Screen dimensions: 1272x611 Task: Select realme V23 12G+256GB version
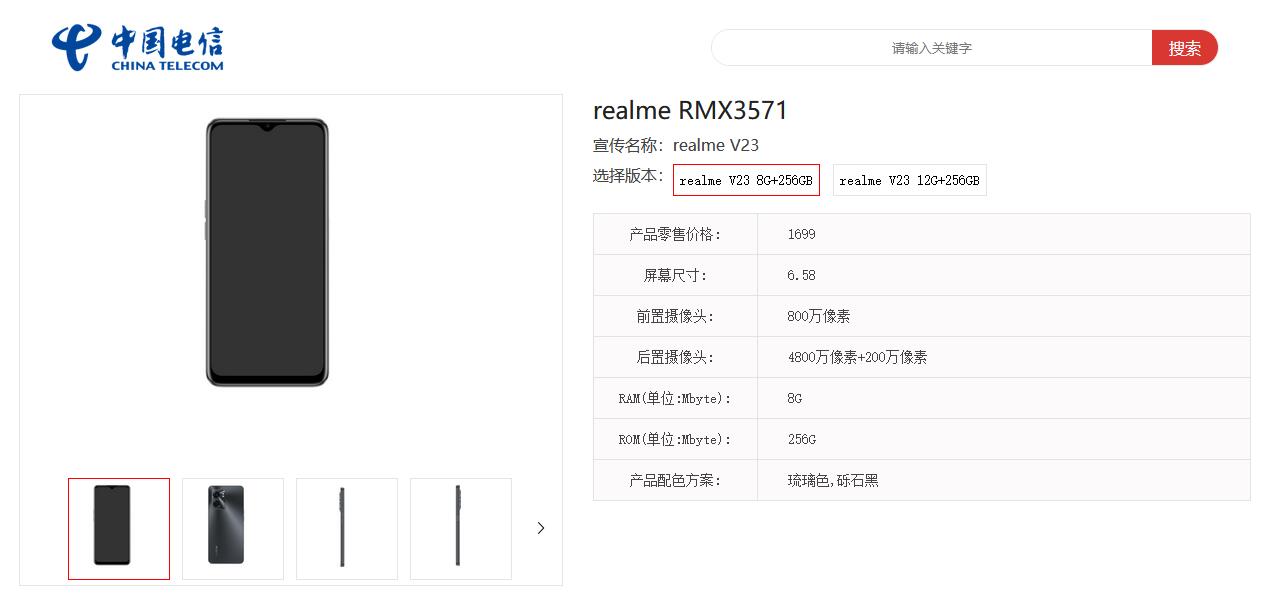tap(910, 180)
